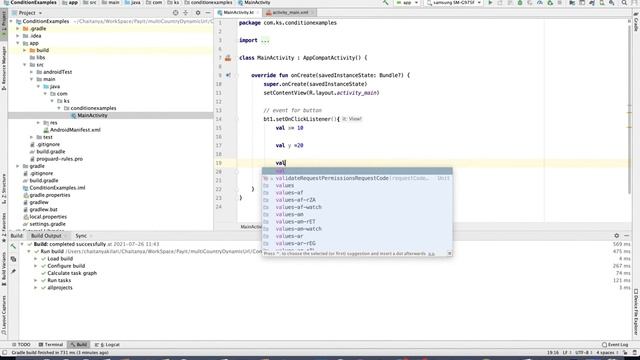Image resolution: width=640 pixels, height=360 pixels.
Task: Hide the Build panel with minus icon
Action: coord(627,236)
